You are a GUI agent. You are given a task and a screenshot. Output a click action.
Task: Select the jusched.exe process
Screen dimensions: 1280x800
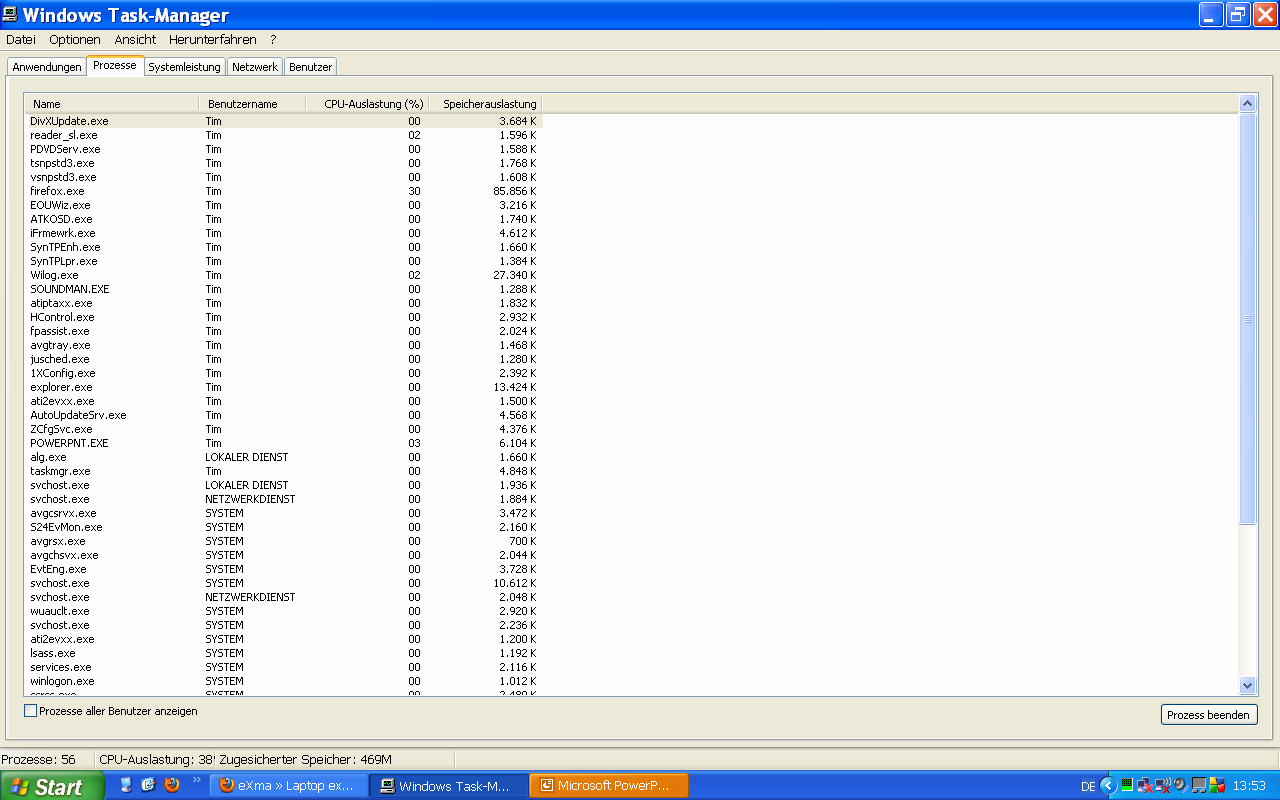(283, 359)
